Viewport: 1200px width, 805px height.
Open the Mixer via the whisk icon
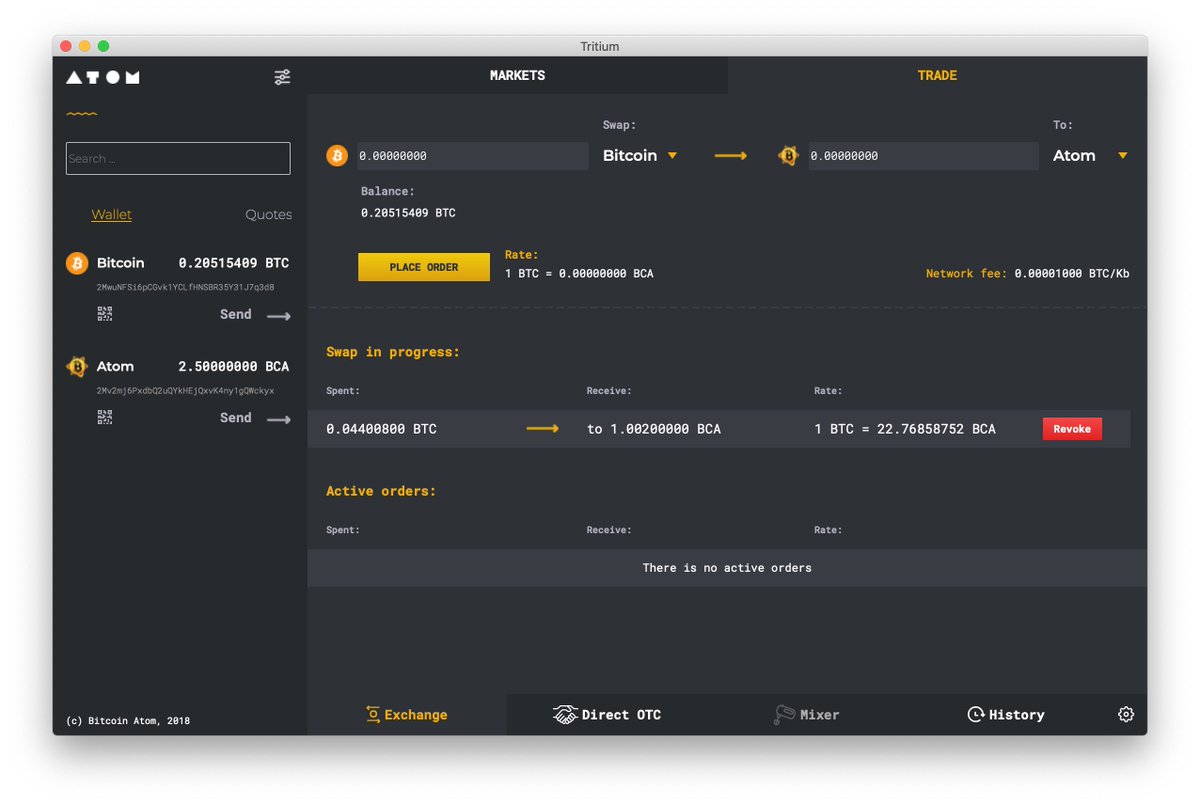click(x=784, y=714)
